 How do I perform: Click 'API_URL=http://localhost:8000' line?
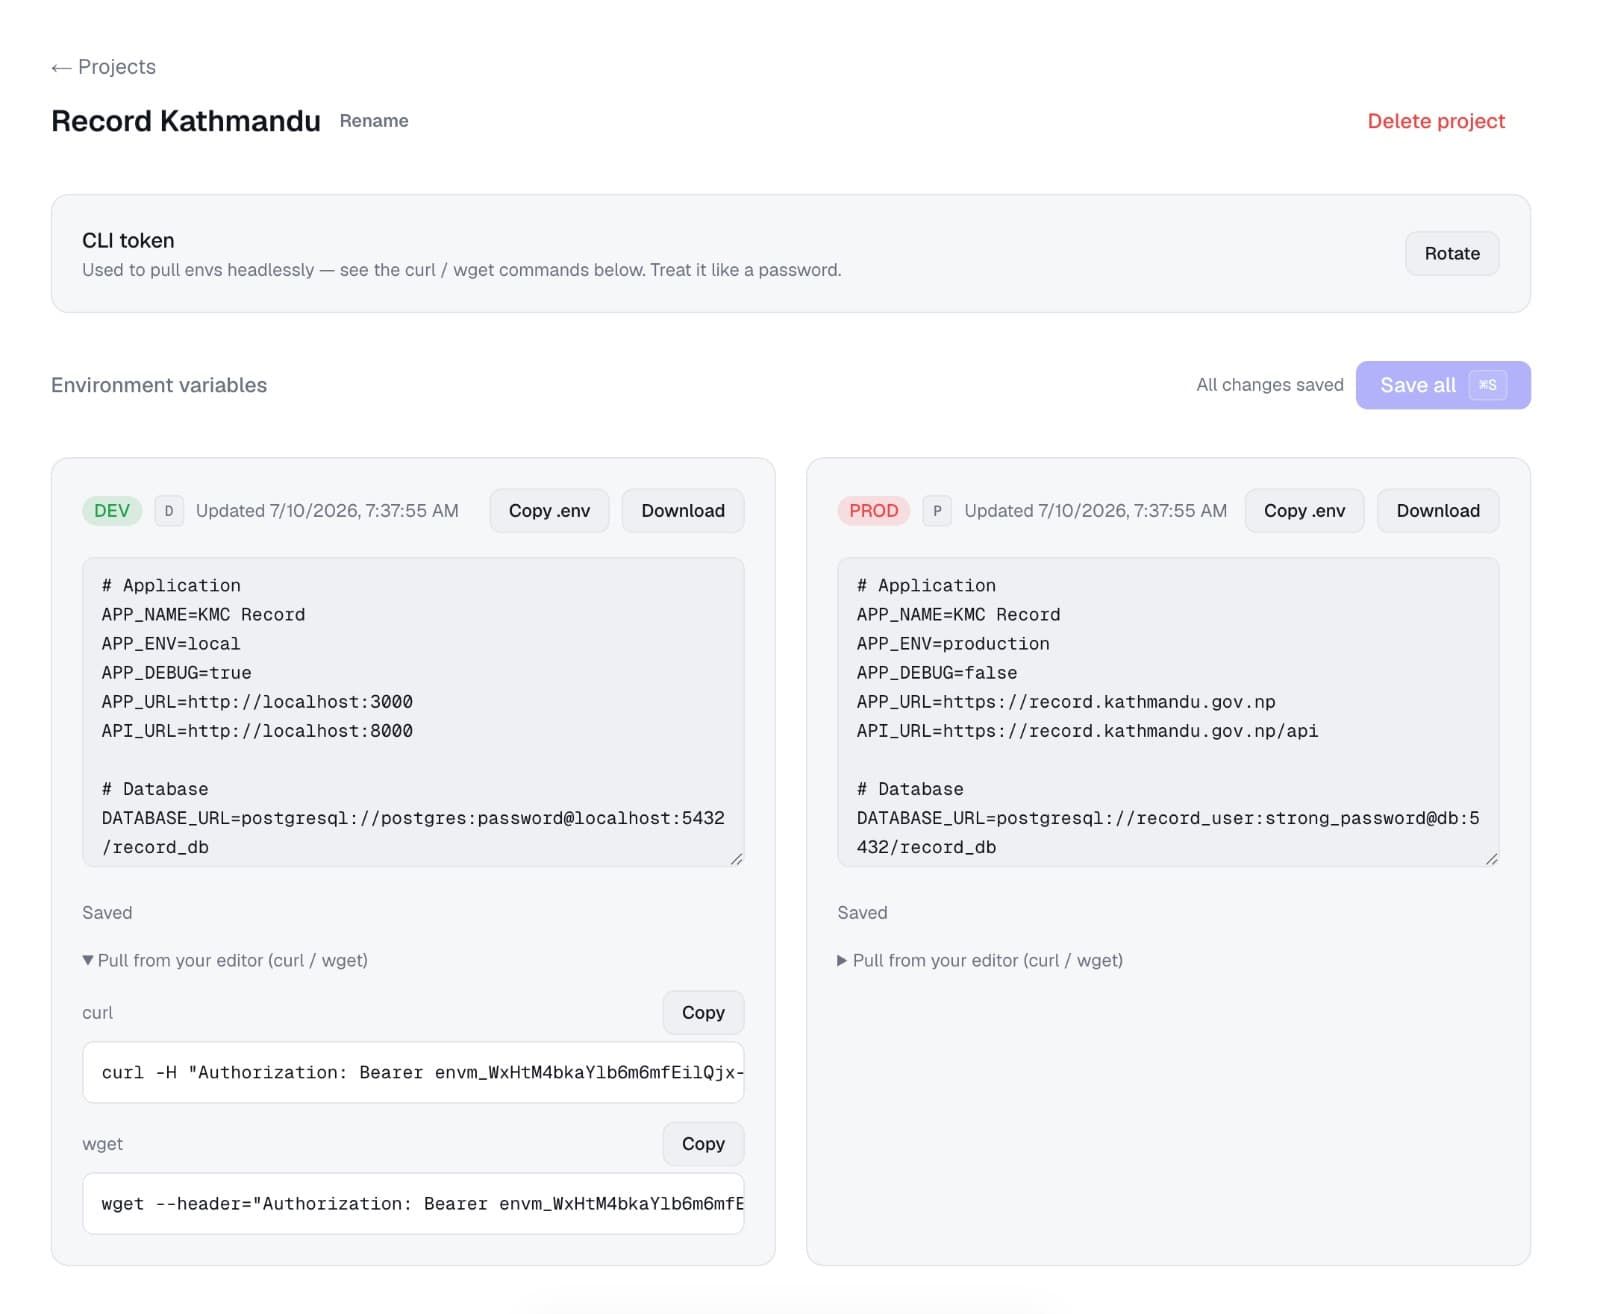pyautogui.click(x=257, y=731)
